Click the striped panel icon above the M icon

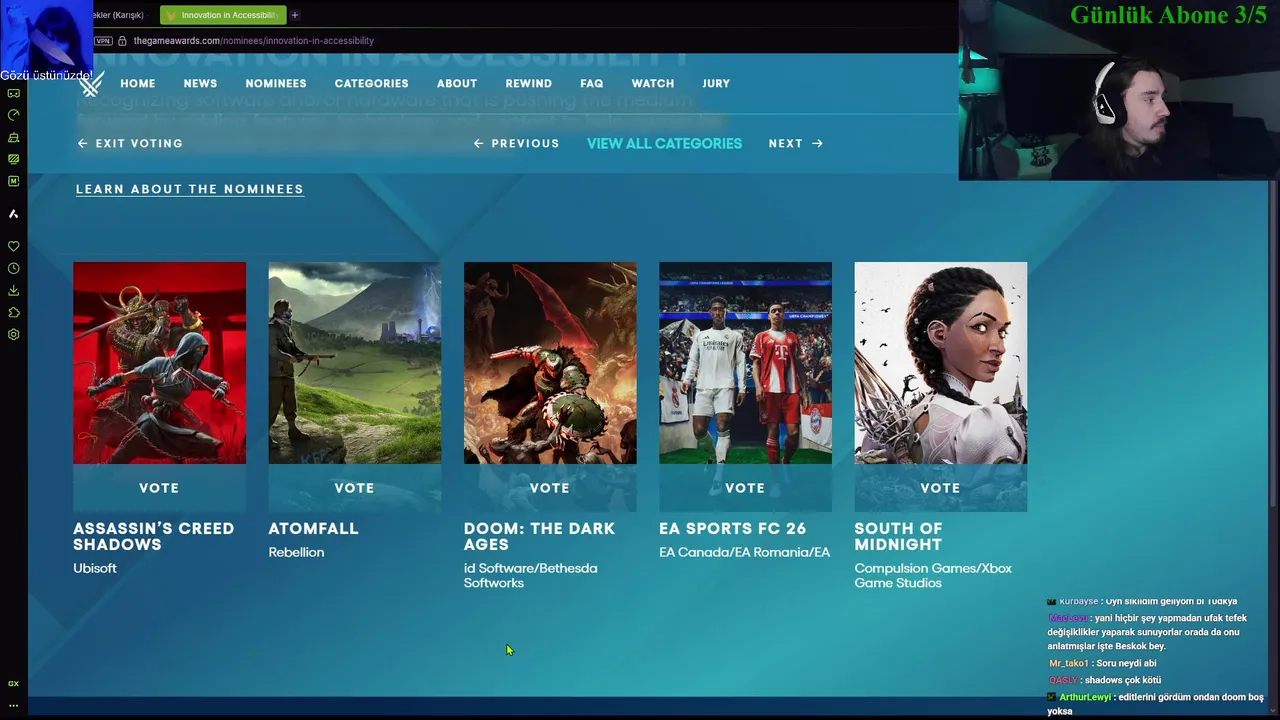13,159
